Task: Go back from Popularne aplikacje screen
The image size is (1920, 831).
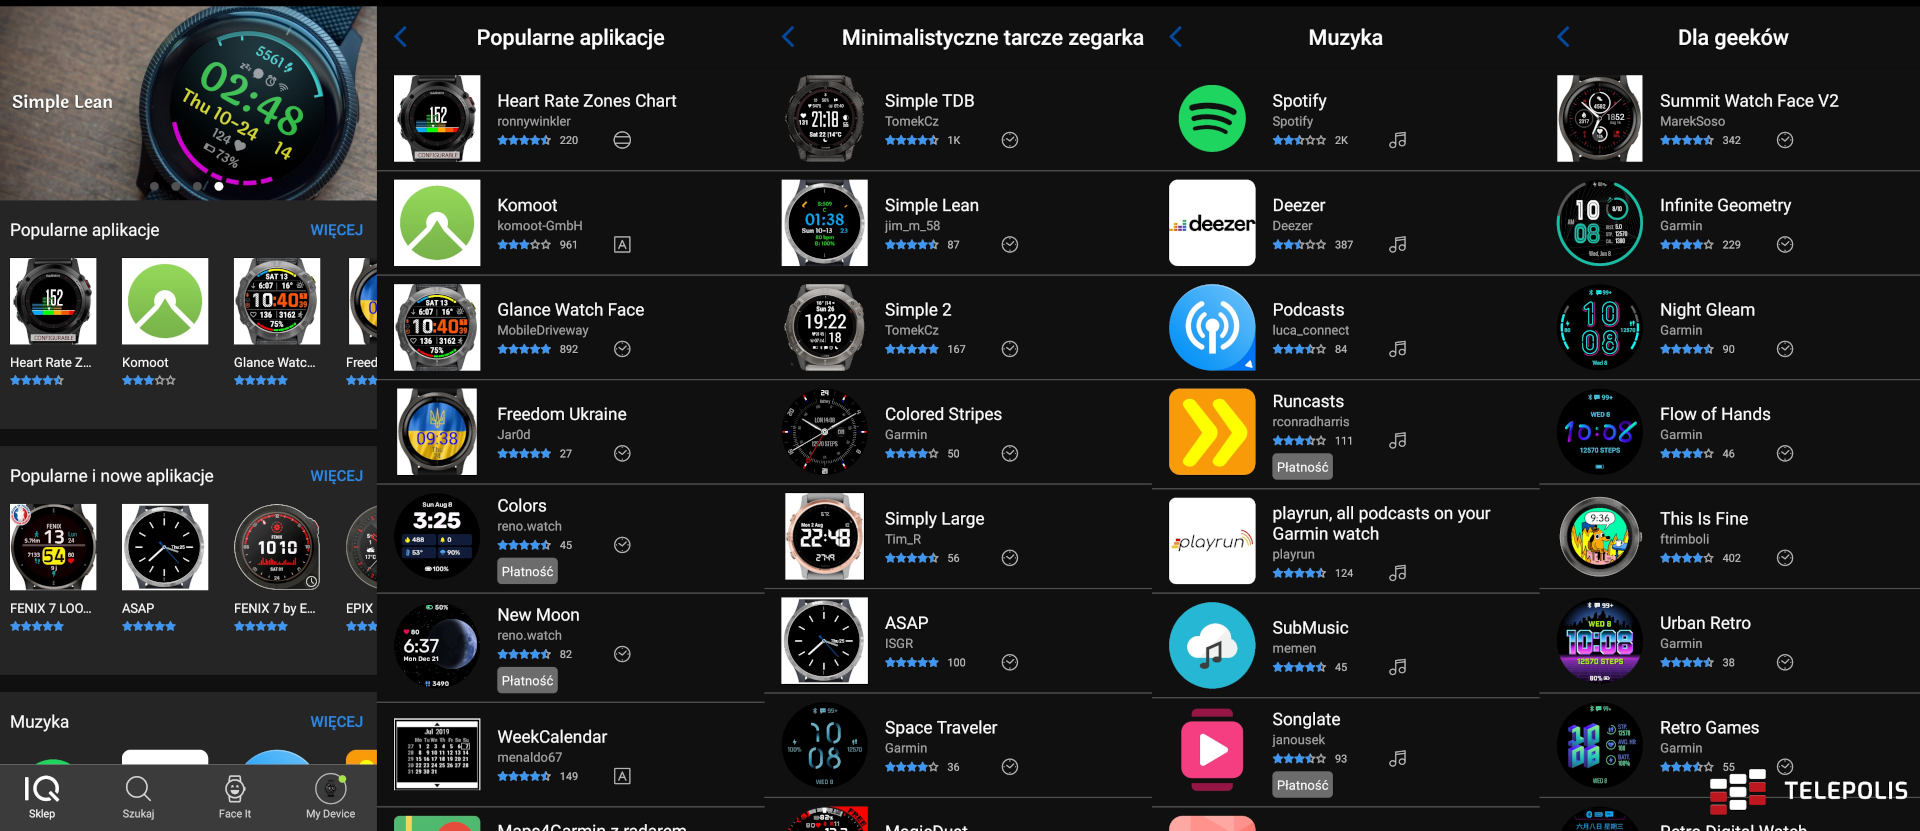Action: pos(401,38)
